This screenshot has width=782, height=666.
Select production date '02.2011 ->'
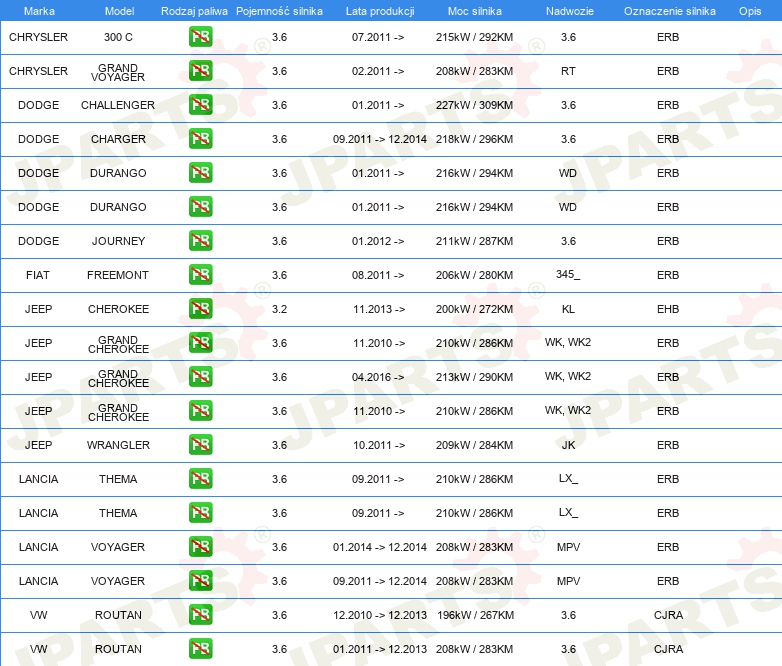click(378, 71)
